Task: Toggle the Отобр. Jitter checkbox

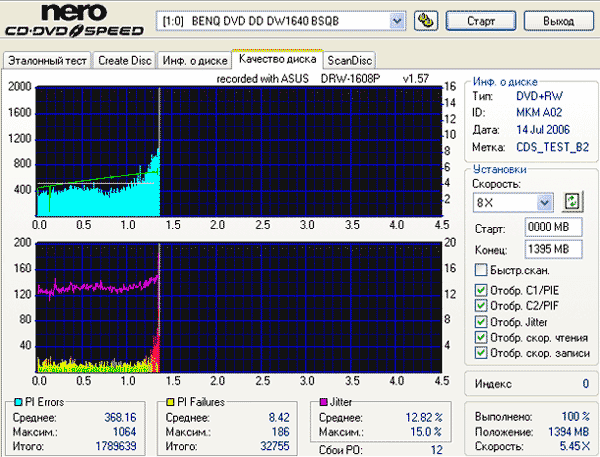Action: pos(481,322)
